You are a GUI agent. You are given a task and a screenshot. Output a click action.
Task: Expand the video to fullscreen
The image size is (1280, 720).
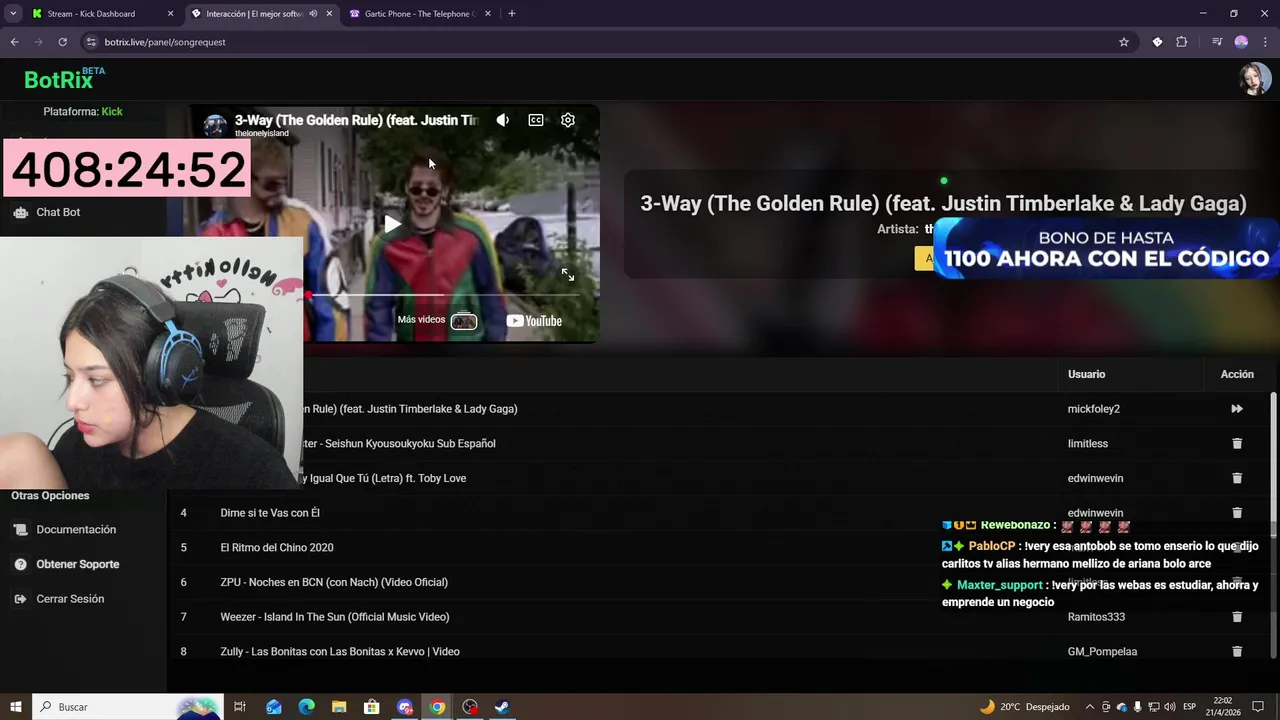(568, 274)
